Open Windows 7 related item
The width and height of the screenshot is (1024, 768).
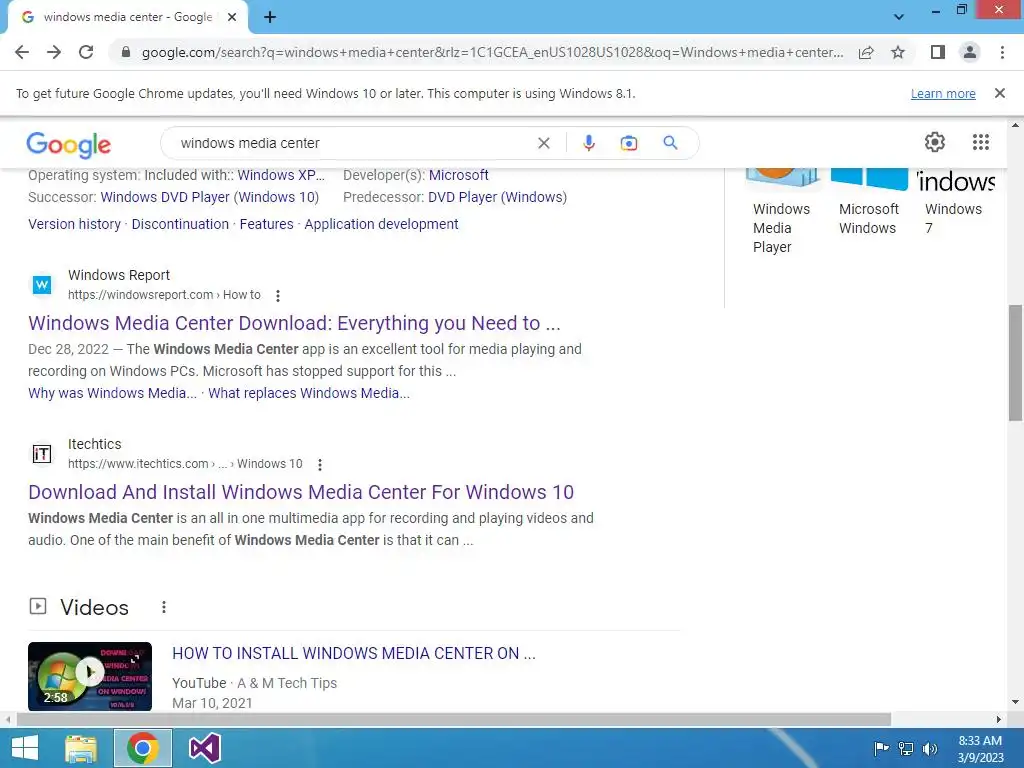tap(955, 204)
